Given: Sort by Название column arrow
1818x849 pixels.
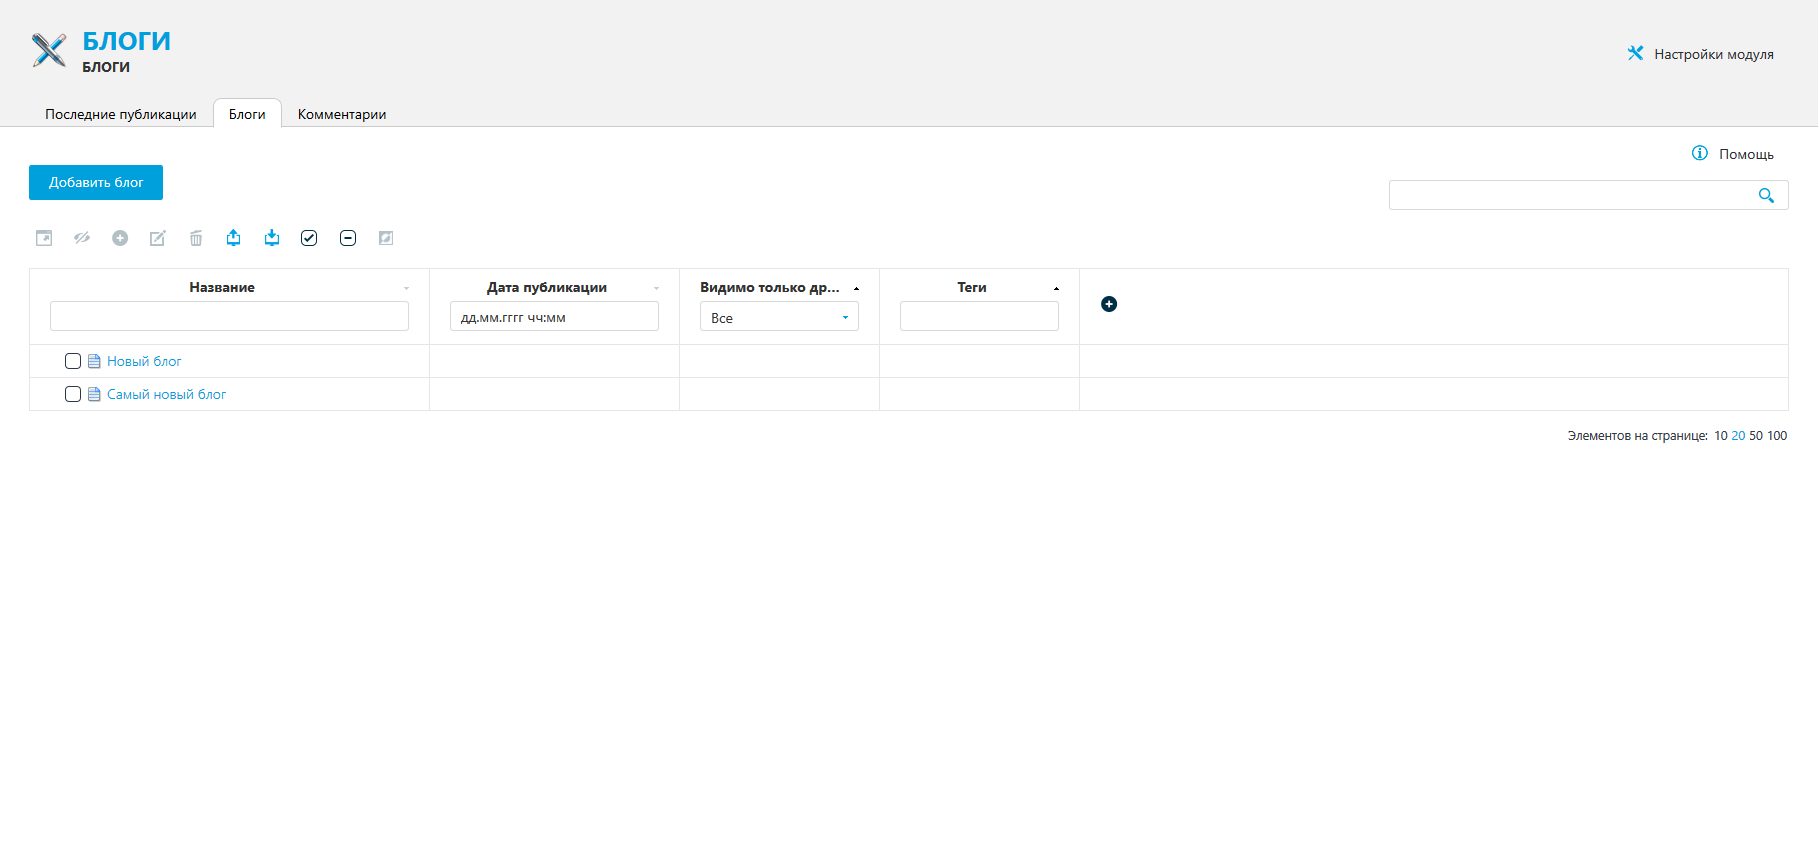Looking at the screenshot, I should pos(406,288).
